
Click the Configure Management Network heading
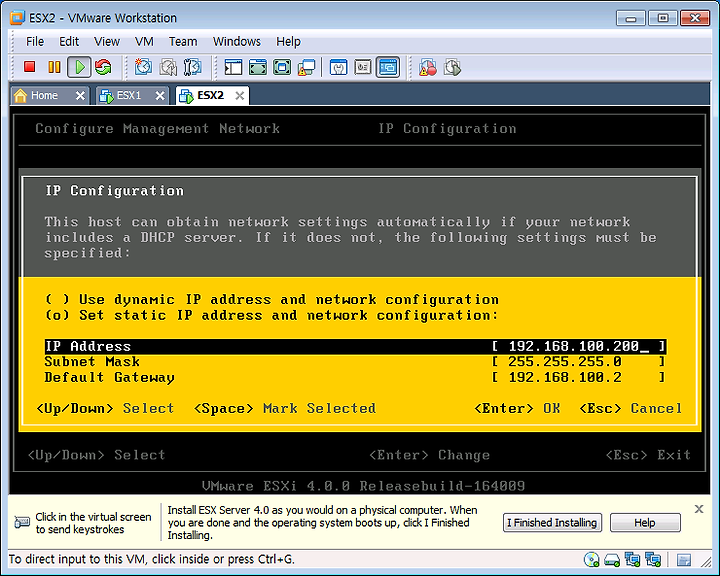coord(158,129)
